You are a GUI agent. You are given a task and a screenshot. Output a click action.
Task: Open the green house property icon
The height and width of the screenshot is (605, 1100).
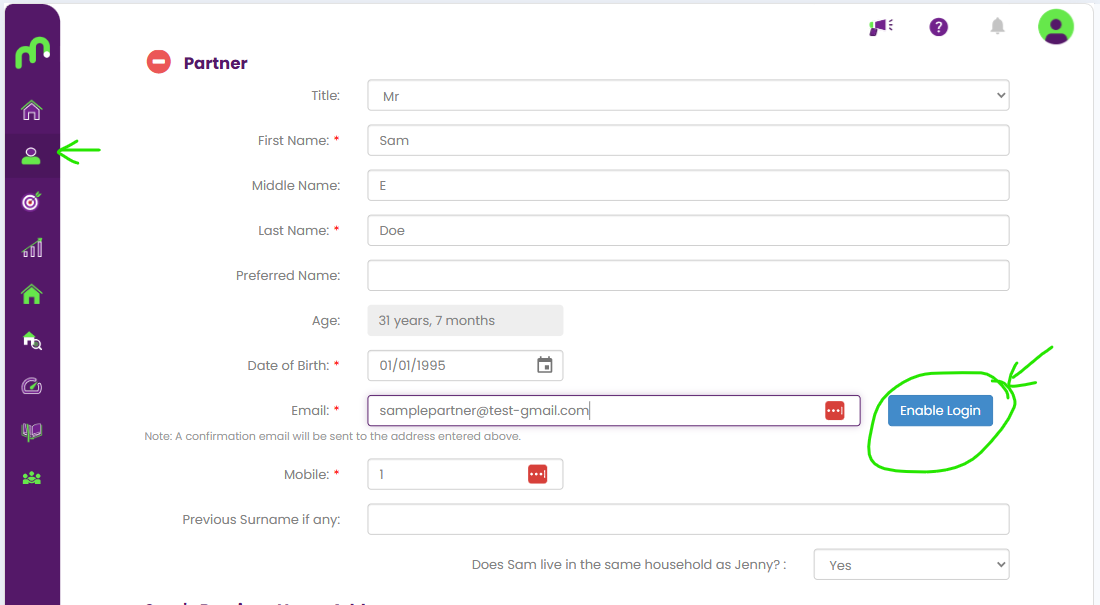pos(32,294)
